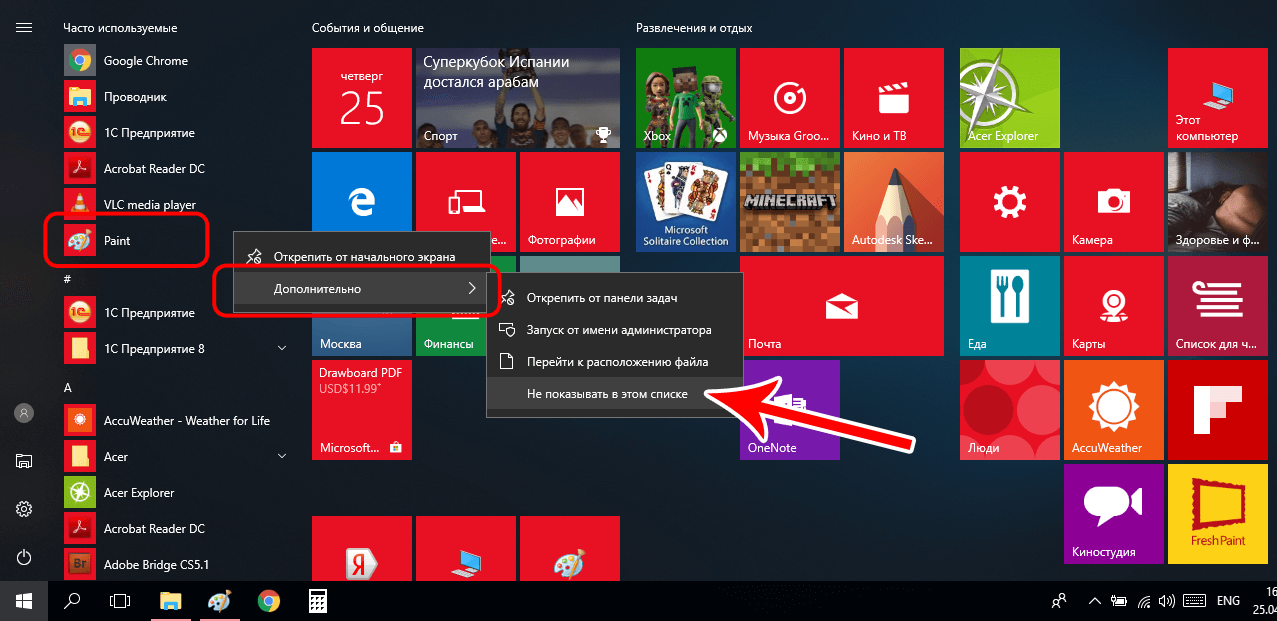Open the Xbox tile
This screenshot has height=621, width=1277.
coord(685,99)
